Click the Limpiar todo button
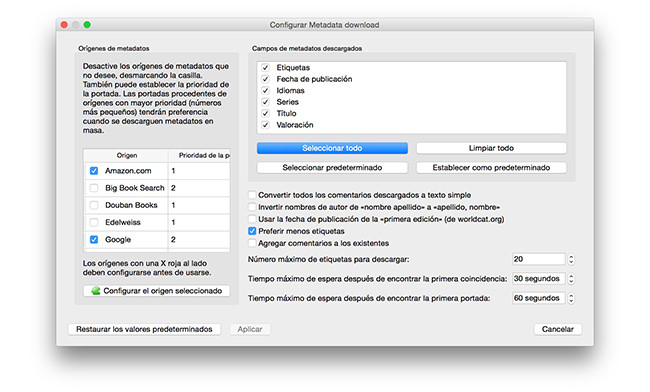The image size is (650, 392). (x=491, y=148)
